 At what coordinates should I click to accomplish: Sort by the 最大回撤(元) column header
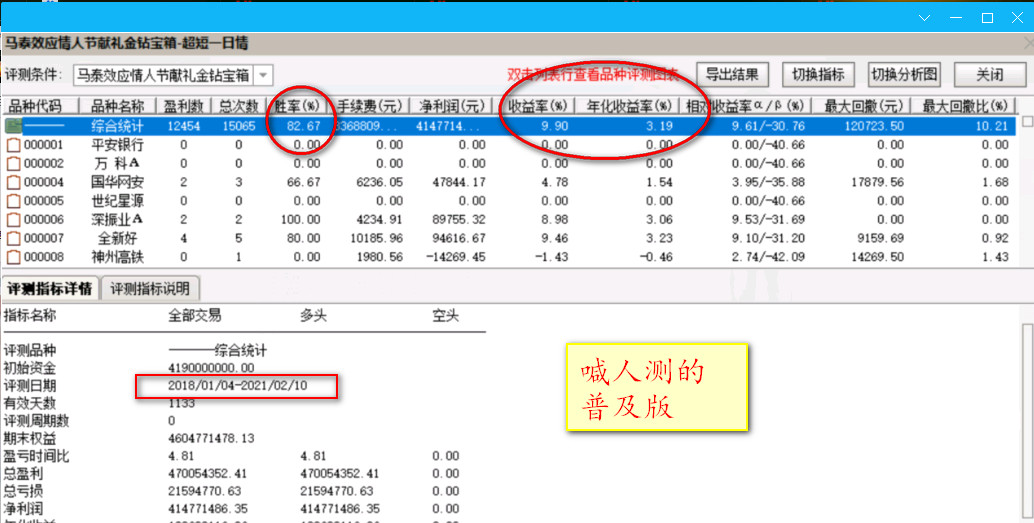click(861, 106)
